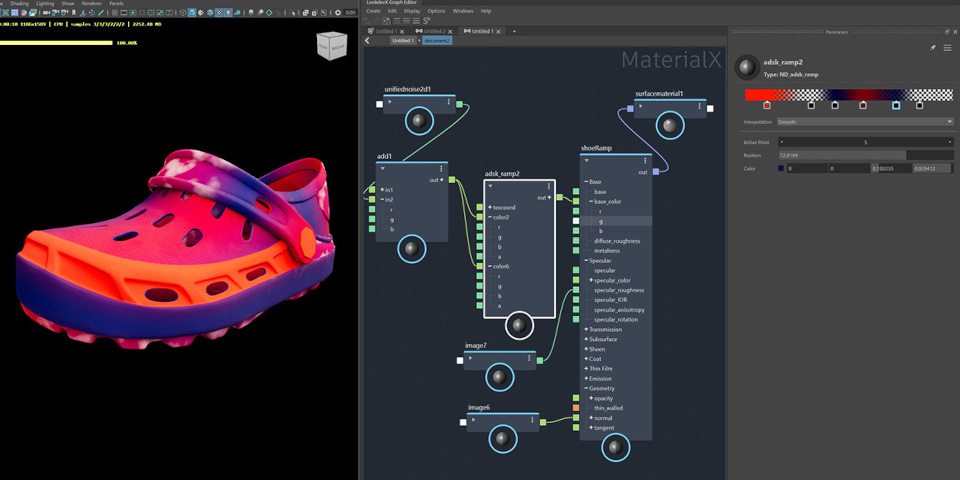The height and width of the screenshot is (480, 960).
Task: Open the three-dot menu on the shoeRamp node
Action: 646,160
